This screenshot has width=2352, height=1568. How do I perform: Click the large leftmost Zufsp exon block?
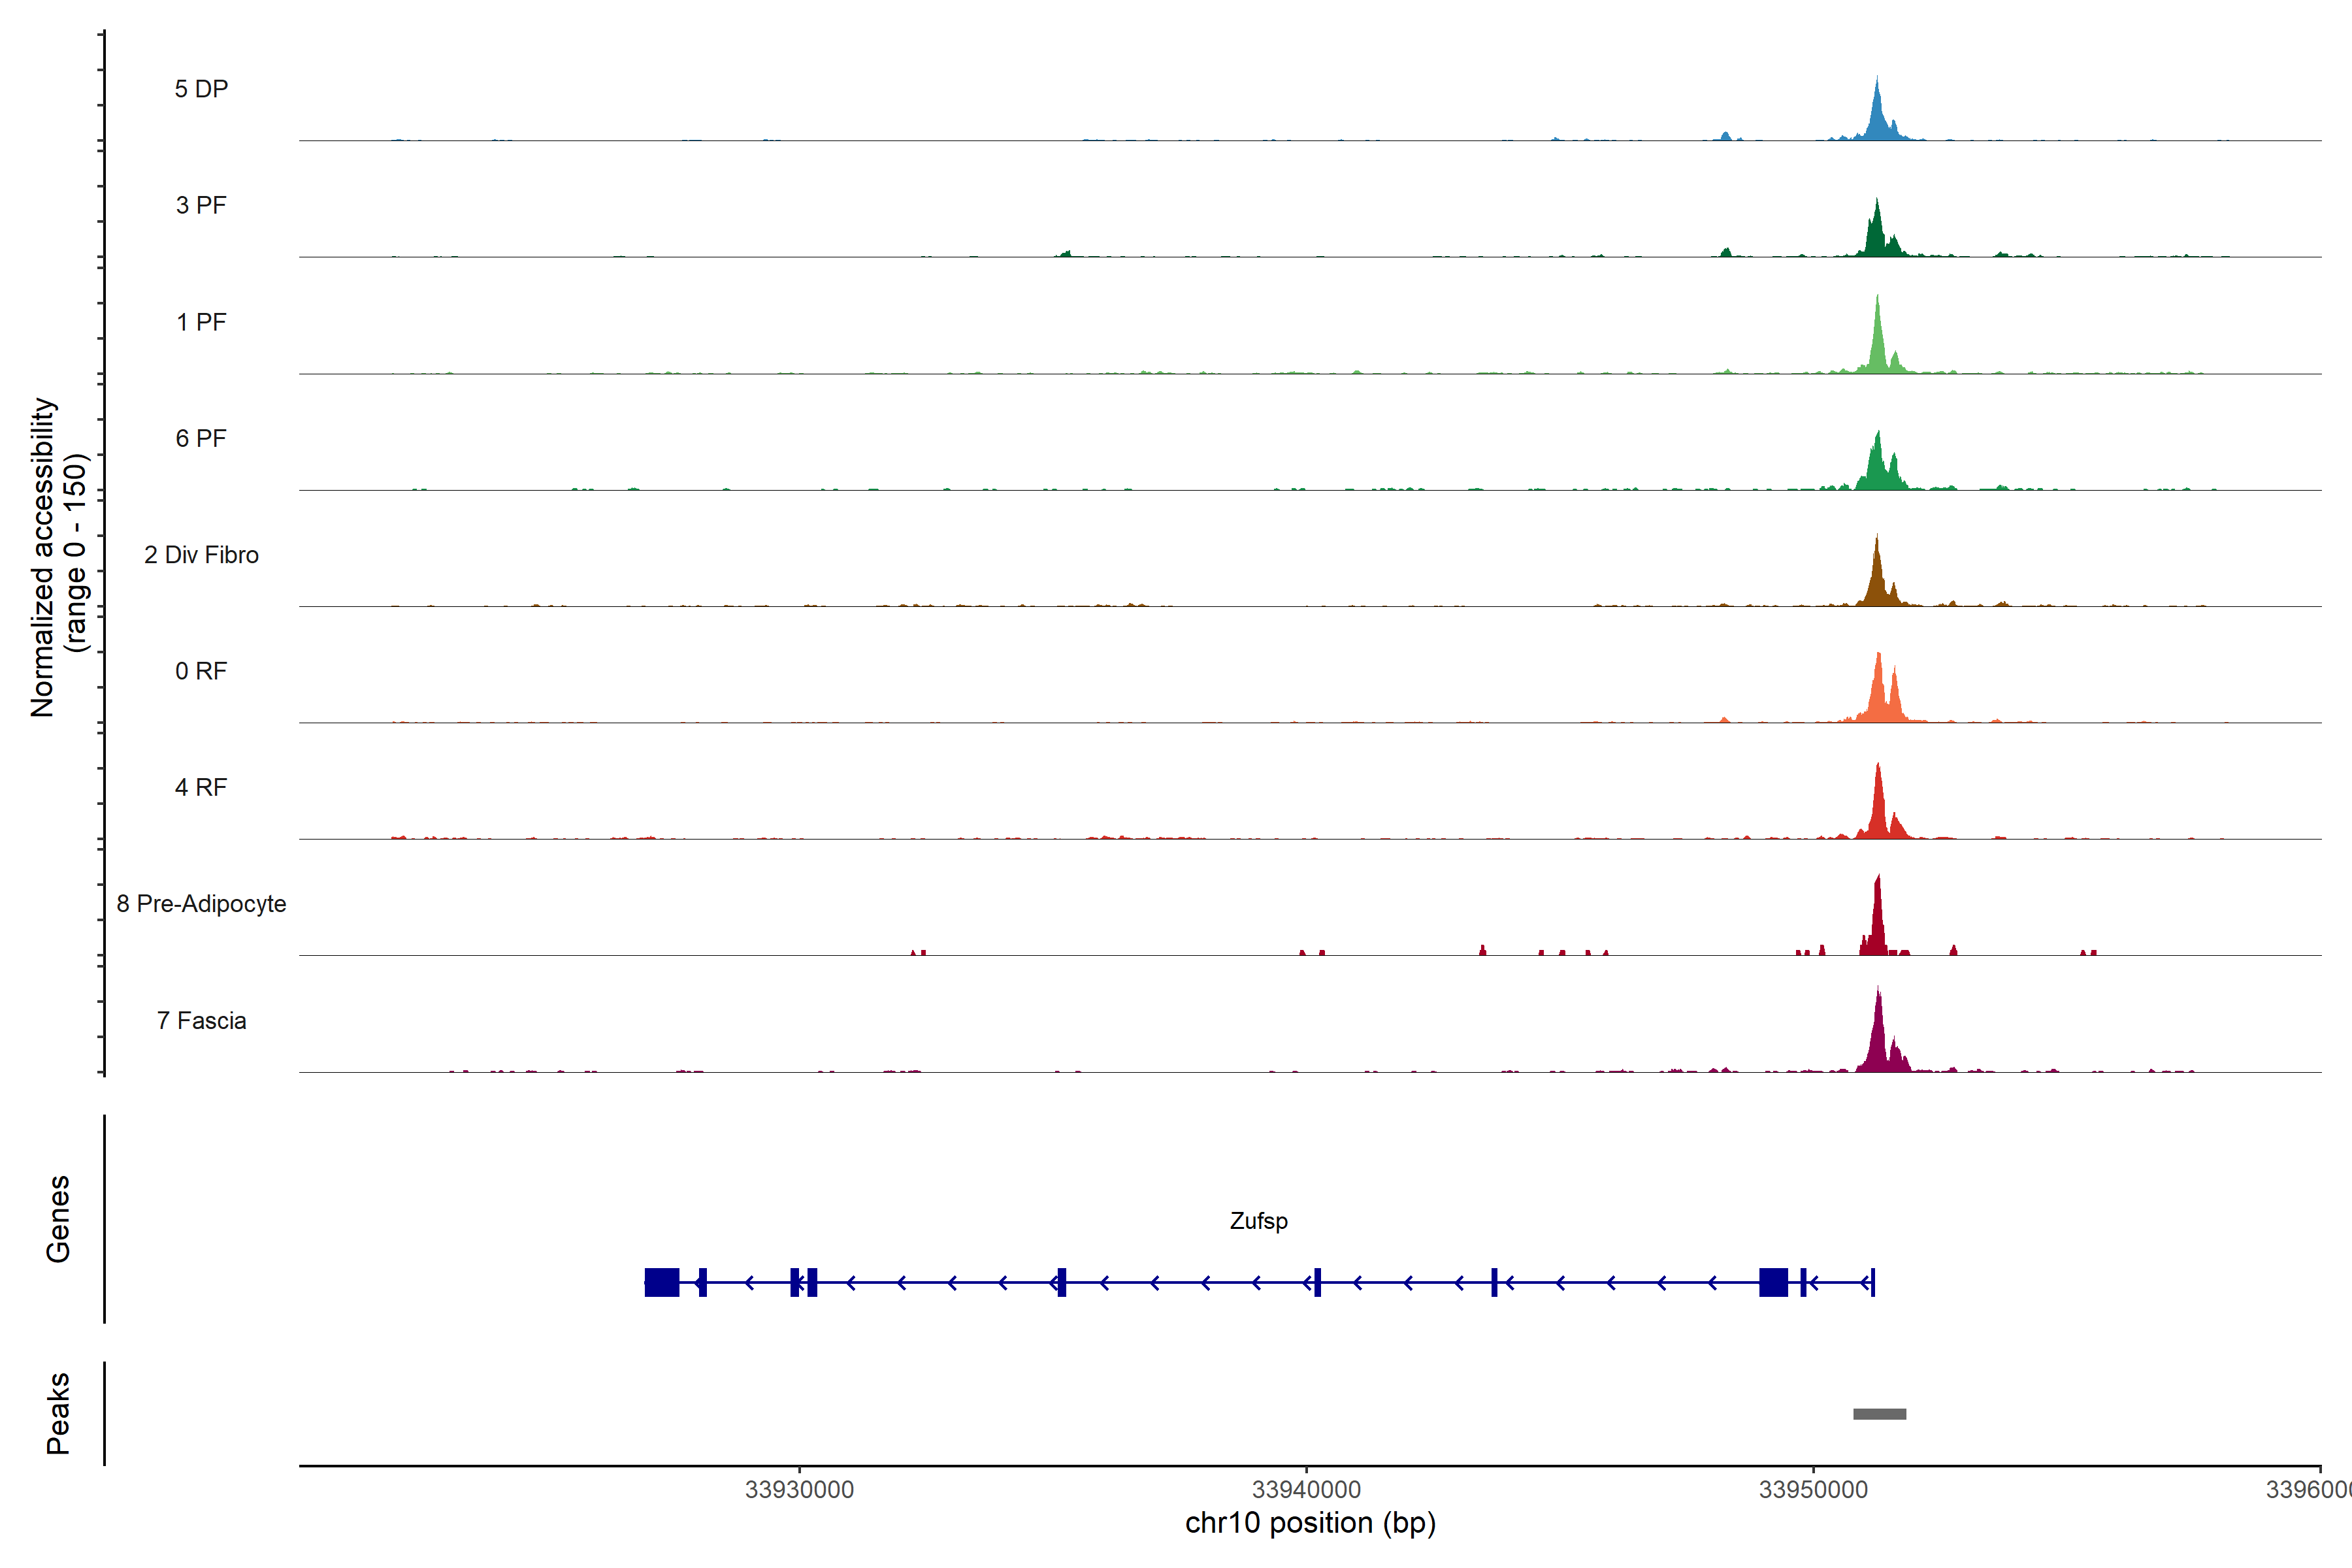[662, 1282]
